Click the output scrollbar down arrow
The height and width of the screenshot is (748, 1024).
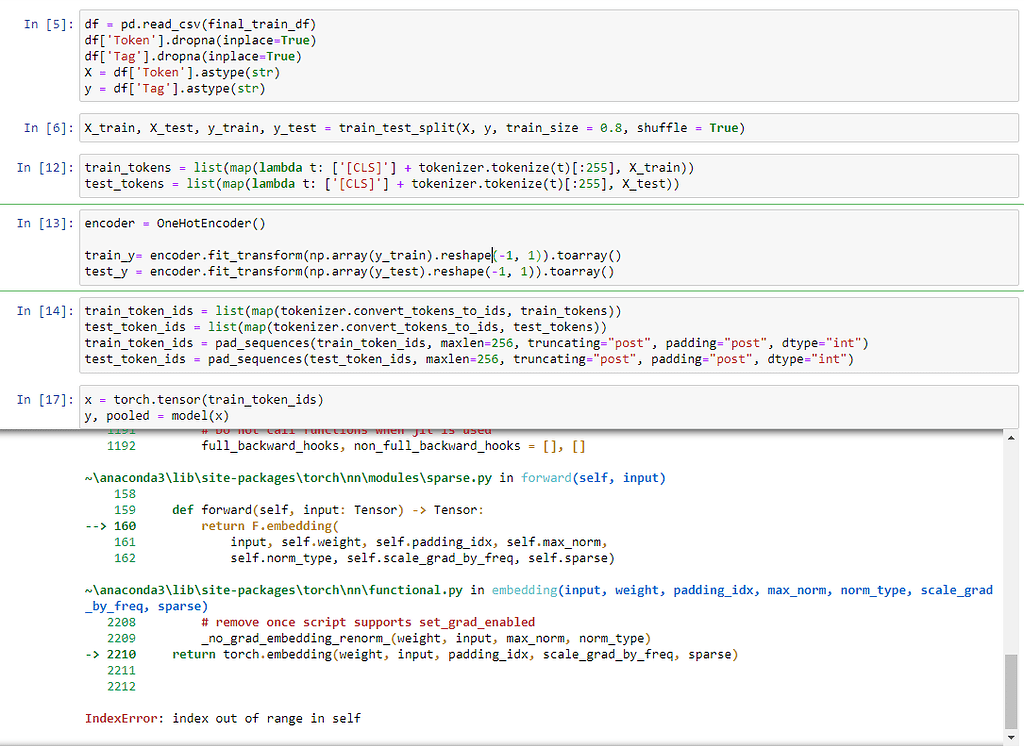[1011, 739]
